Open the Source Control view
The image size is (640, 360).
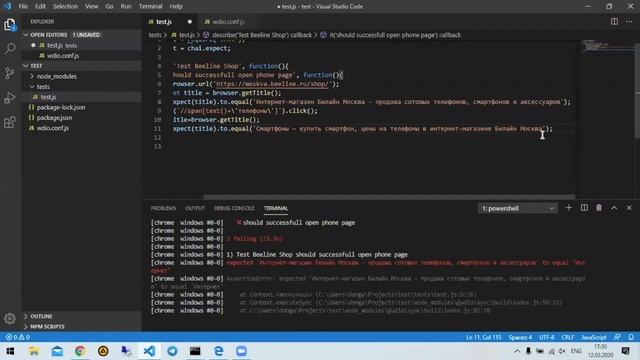10,73
